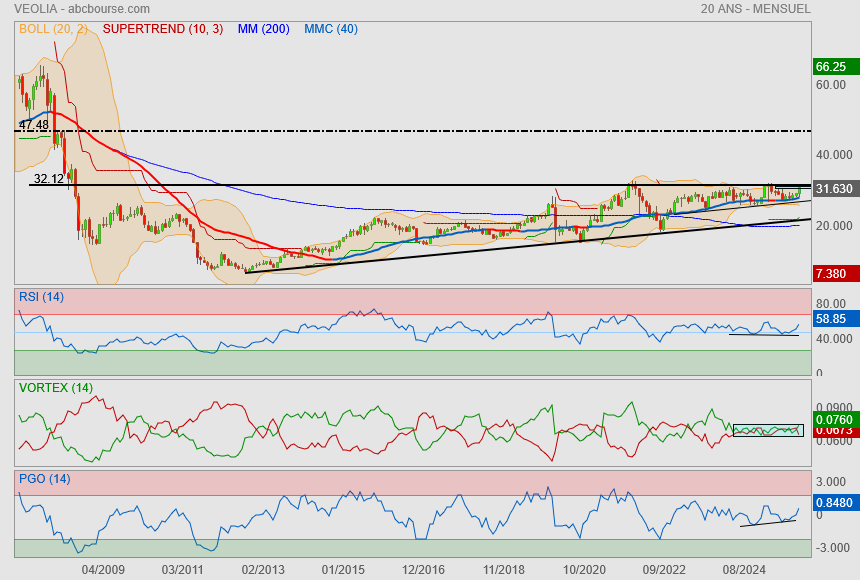Select the VORTEX (14) indicator label
The height and width of the screenshot is (580, 860).
pyautogui.click(x=55, y=387)
